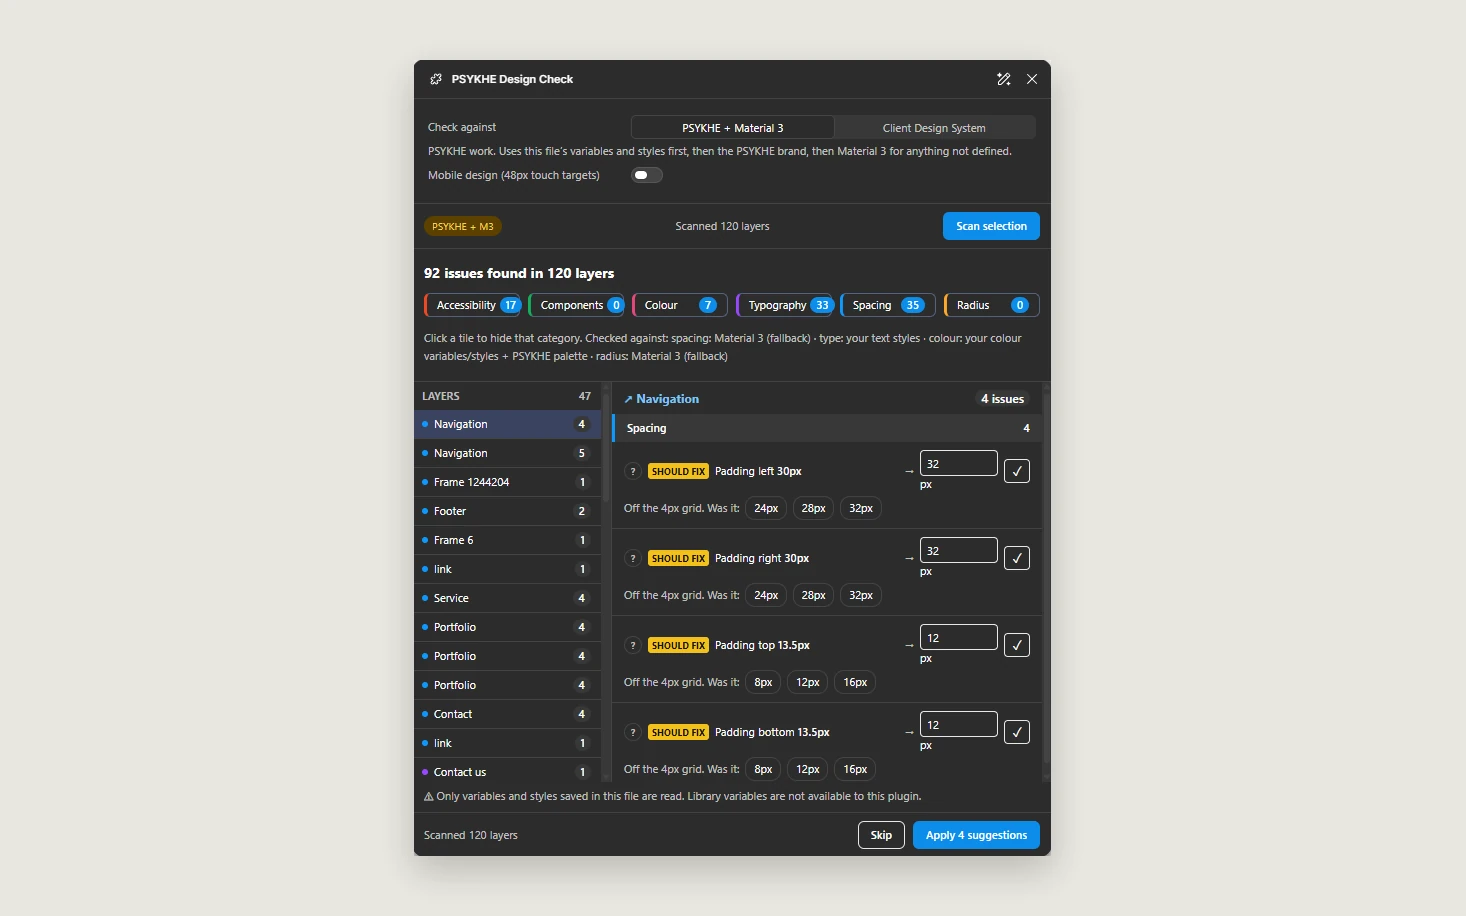Select the Navigation layer with 5 issues
Viewport: 1466px width, 916px height.
click(507, 453)
